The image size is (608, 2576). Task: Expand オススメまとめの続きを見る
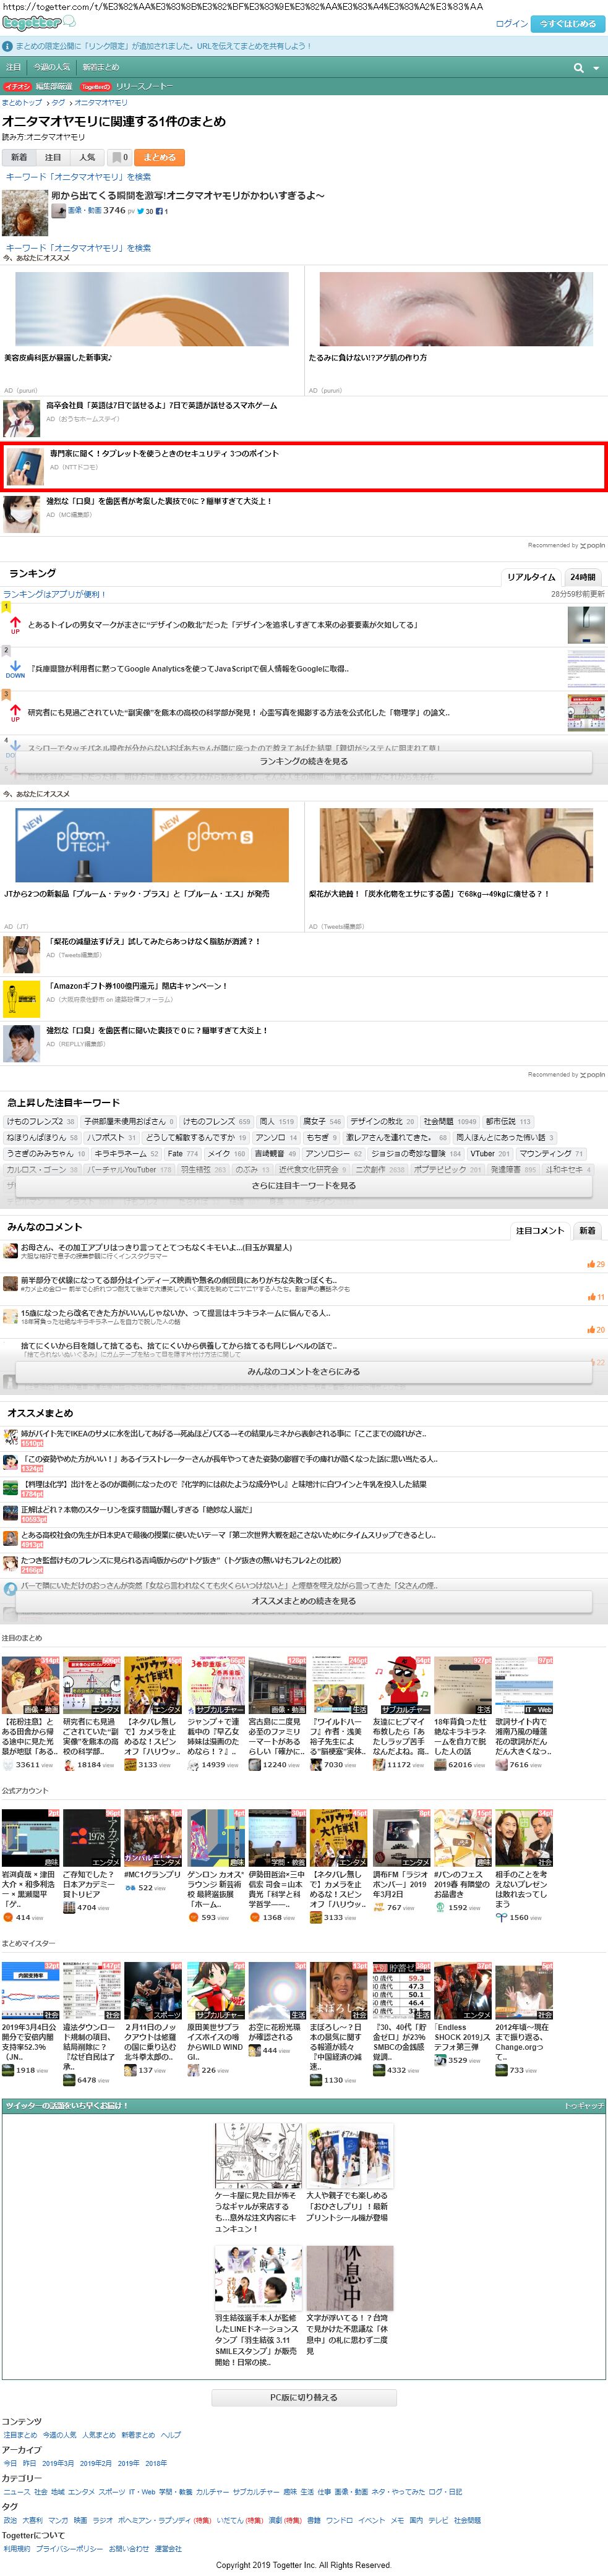(304, 1601)
